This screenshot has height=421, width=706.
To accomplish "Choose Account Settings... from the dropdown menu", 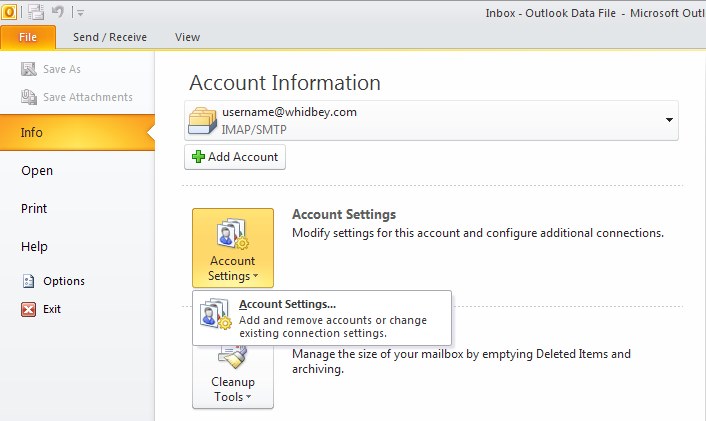I will 322,318.
